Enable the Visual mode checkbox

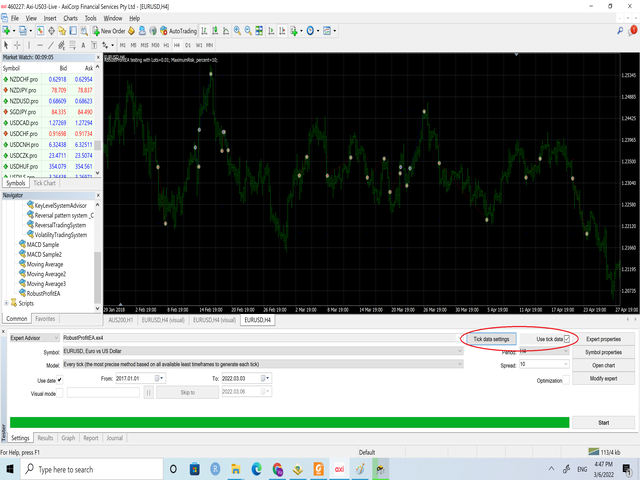(x=60, y=393)
